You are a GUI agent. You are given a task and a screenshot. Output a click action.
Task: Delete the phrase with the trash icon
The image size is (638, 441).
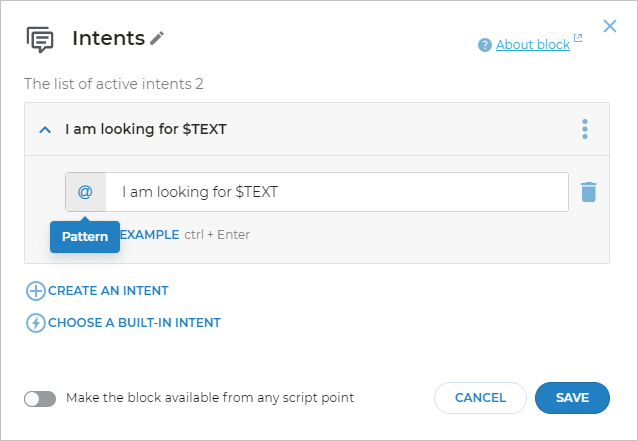pyautogui.click(x=588, y=192)
